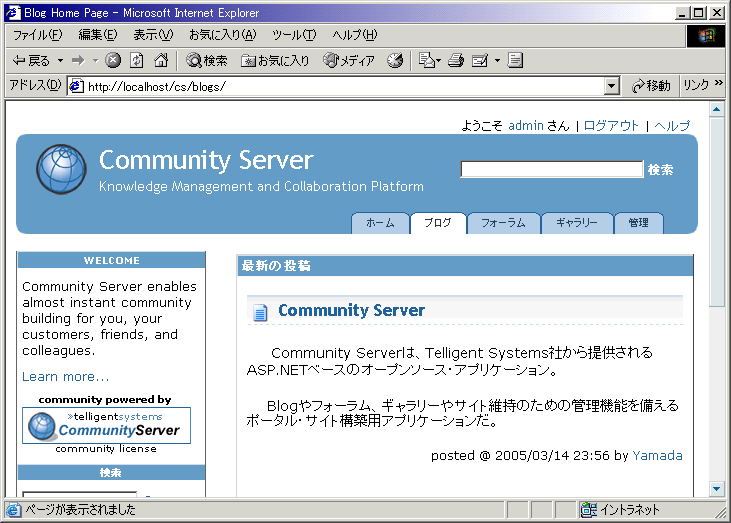Open the 表示(V) menu
This screenshot has height=523, width=731.
click(x=153, y=35)
